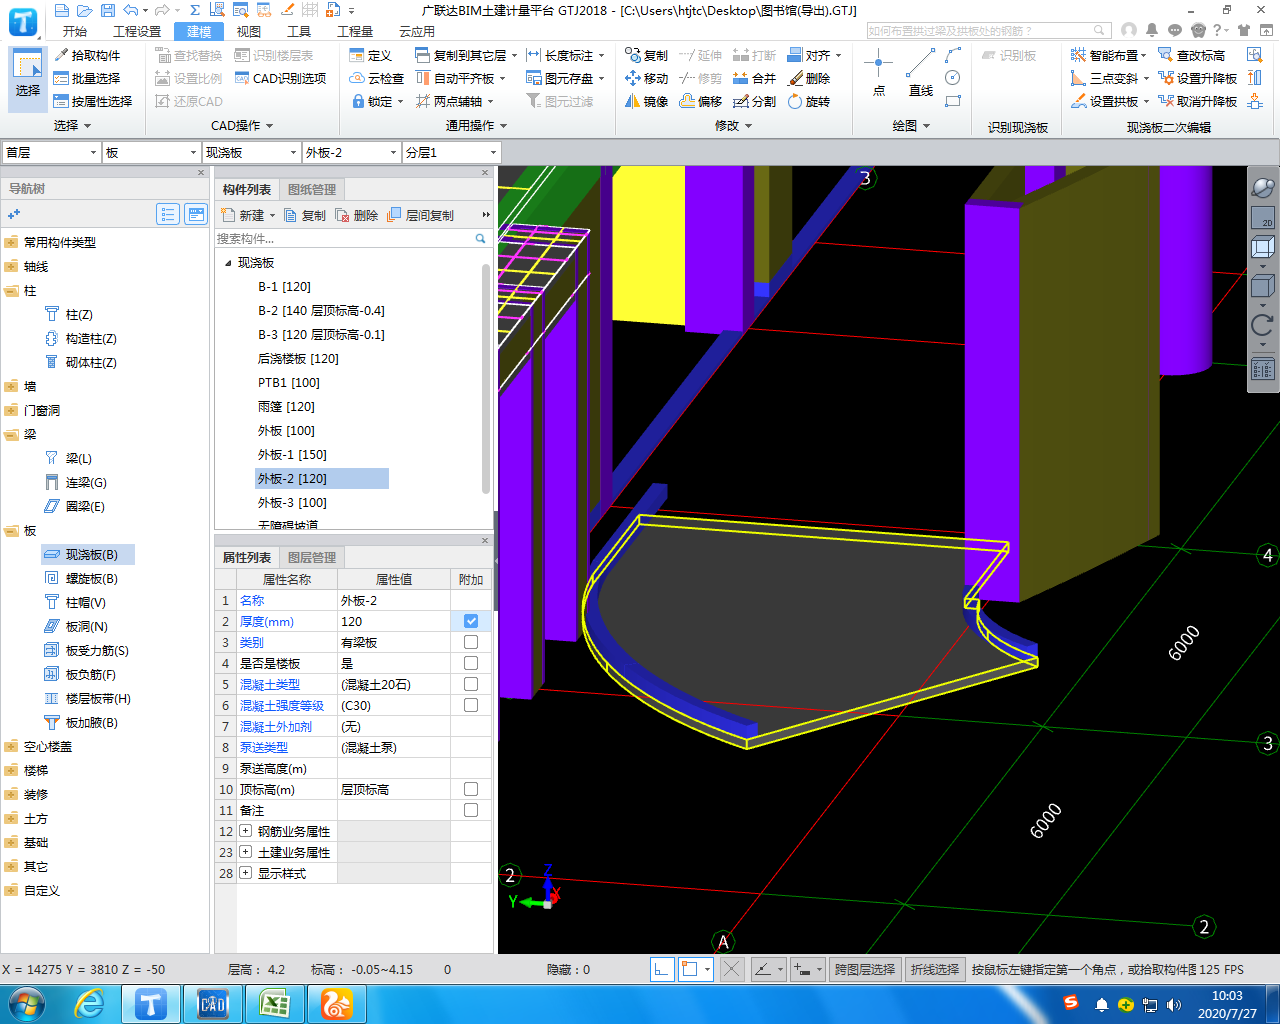The width and height of the screenshot is (1280, 1024).
Task: Toggle the 厚度(mm) 附加 checkbox
Action: click(x=471, y=621)
